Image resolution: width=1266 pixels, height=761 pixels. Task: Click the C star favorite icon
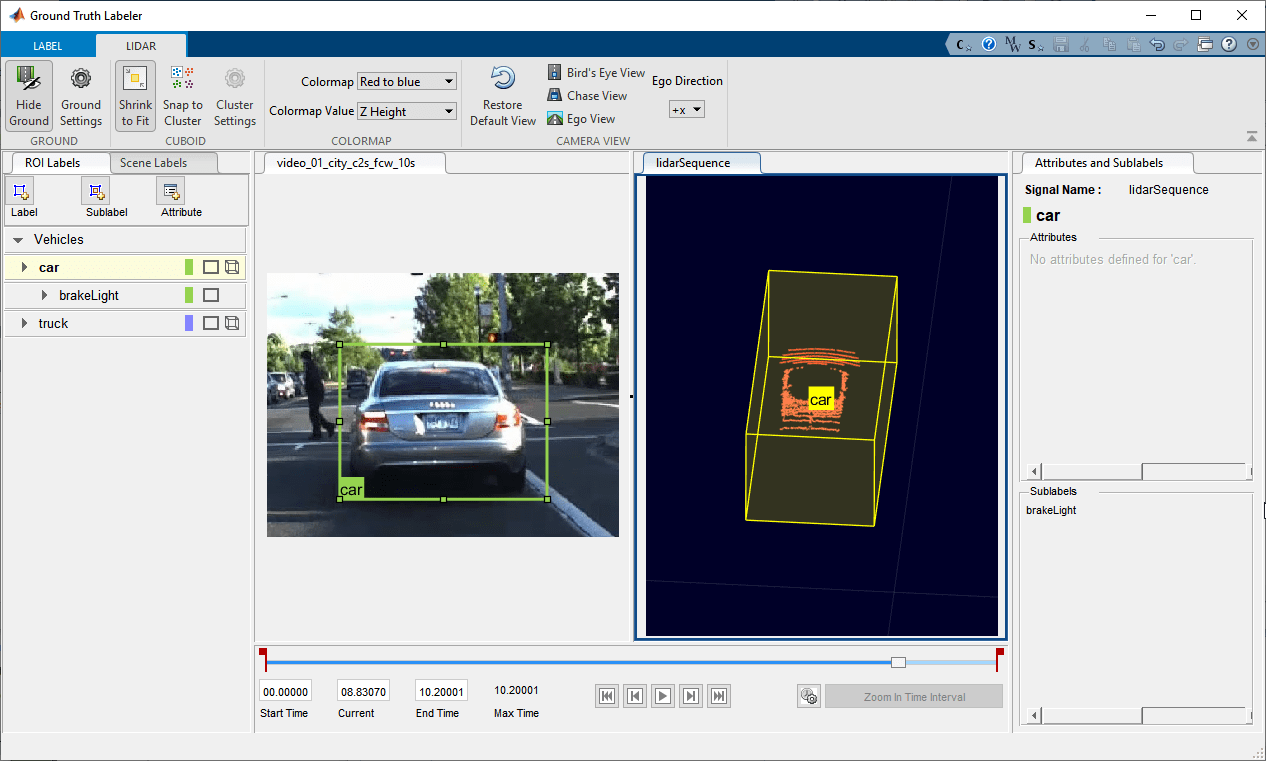click(964, 44)
